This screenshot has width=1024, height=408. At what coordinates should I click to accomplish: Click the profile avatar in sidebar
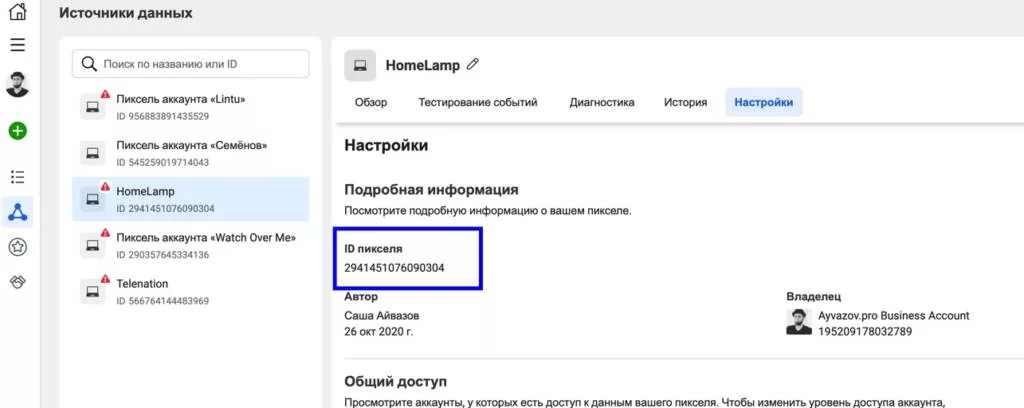[x=18, y=85]
